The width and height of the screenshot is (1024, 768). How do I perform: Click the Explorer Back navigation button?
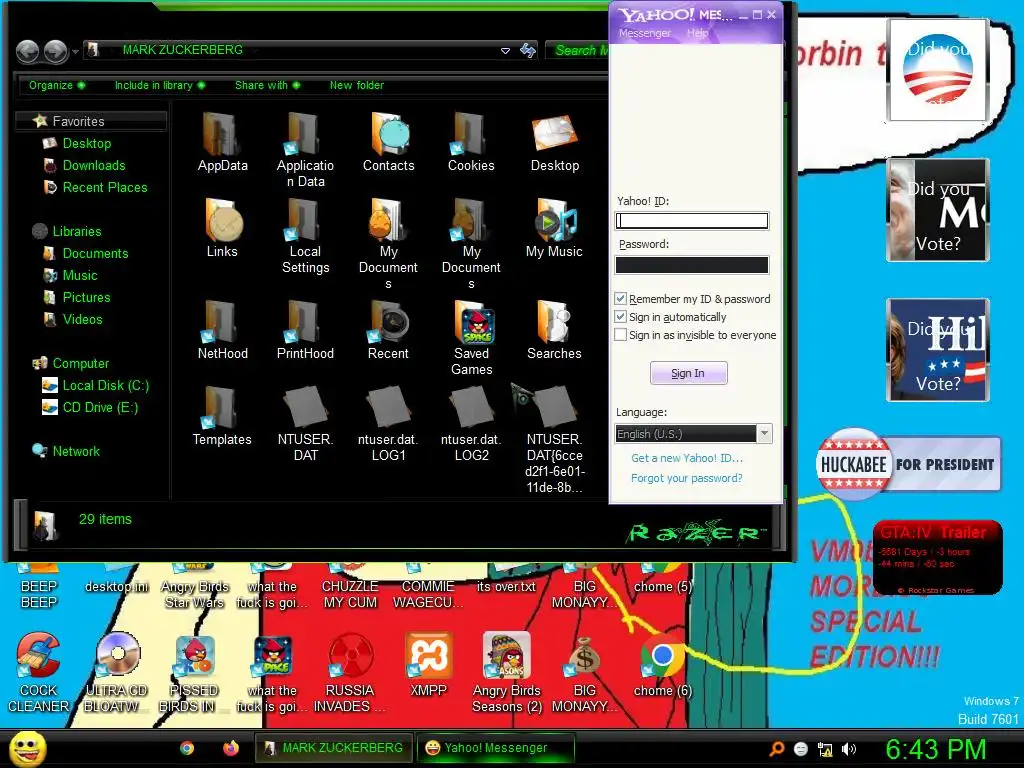coord(27,51)
